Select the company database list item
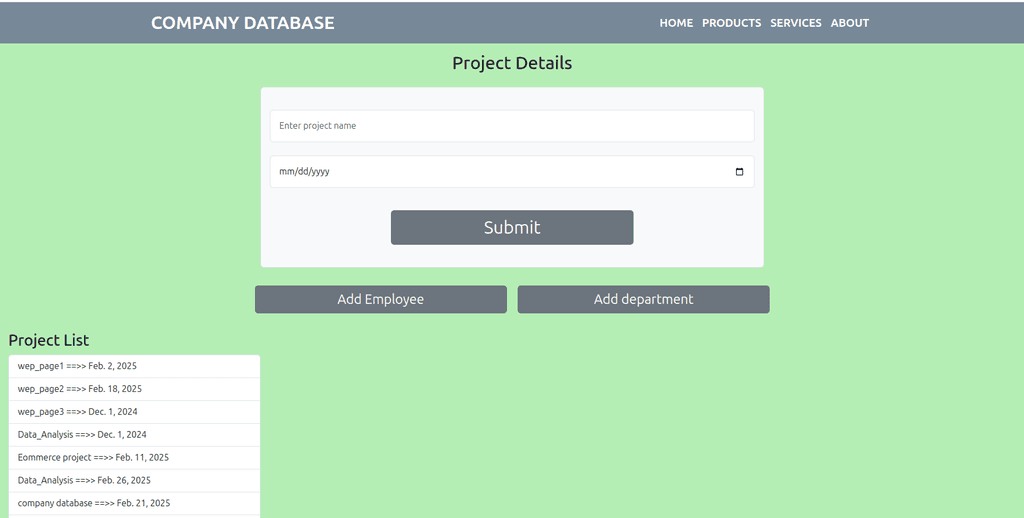The height and width of the screenshot is (518, 1024). pyautogui.click(x=135, y=504)
